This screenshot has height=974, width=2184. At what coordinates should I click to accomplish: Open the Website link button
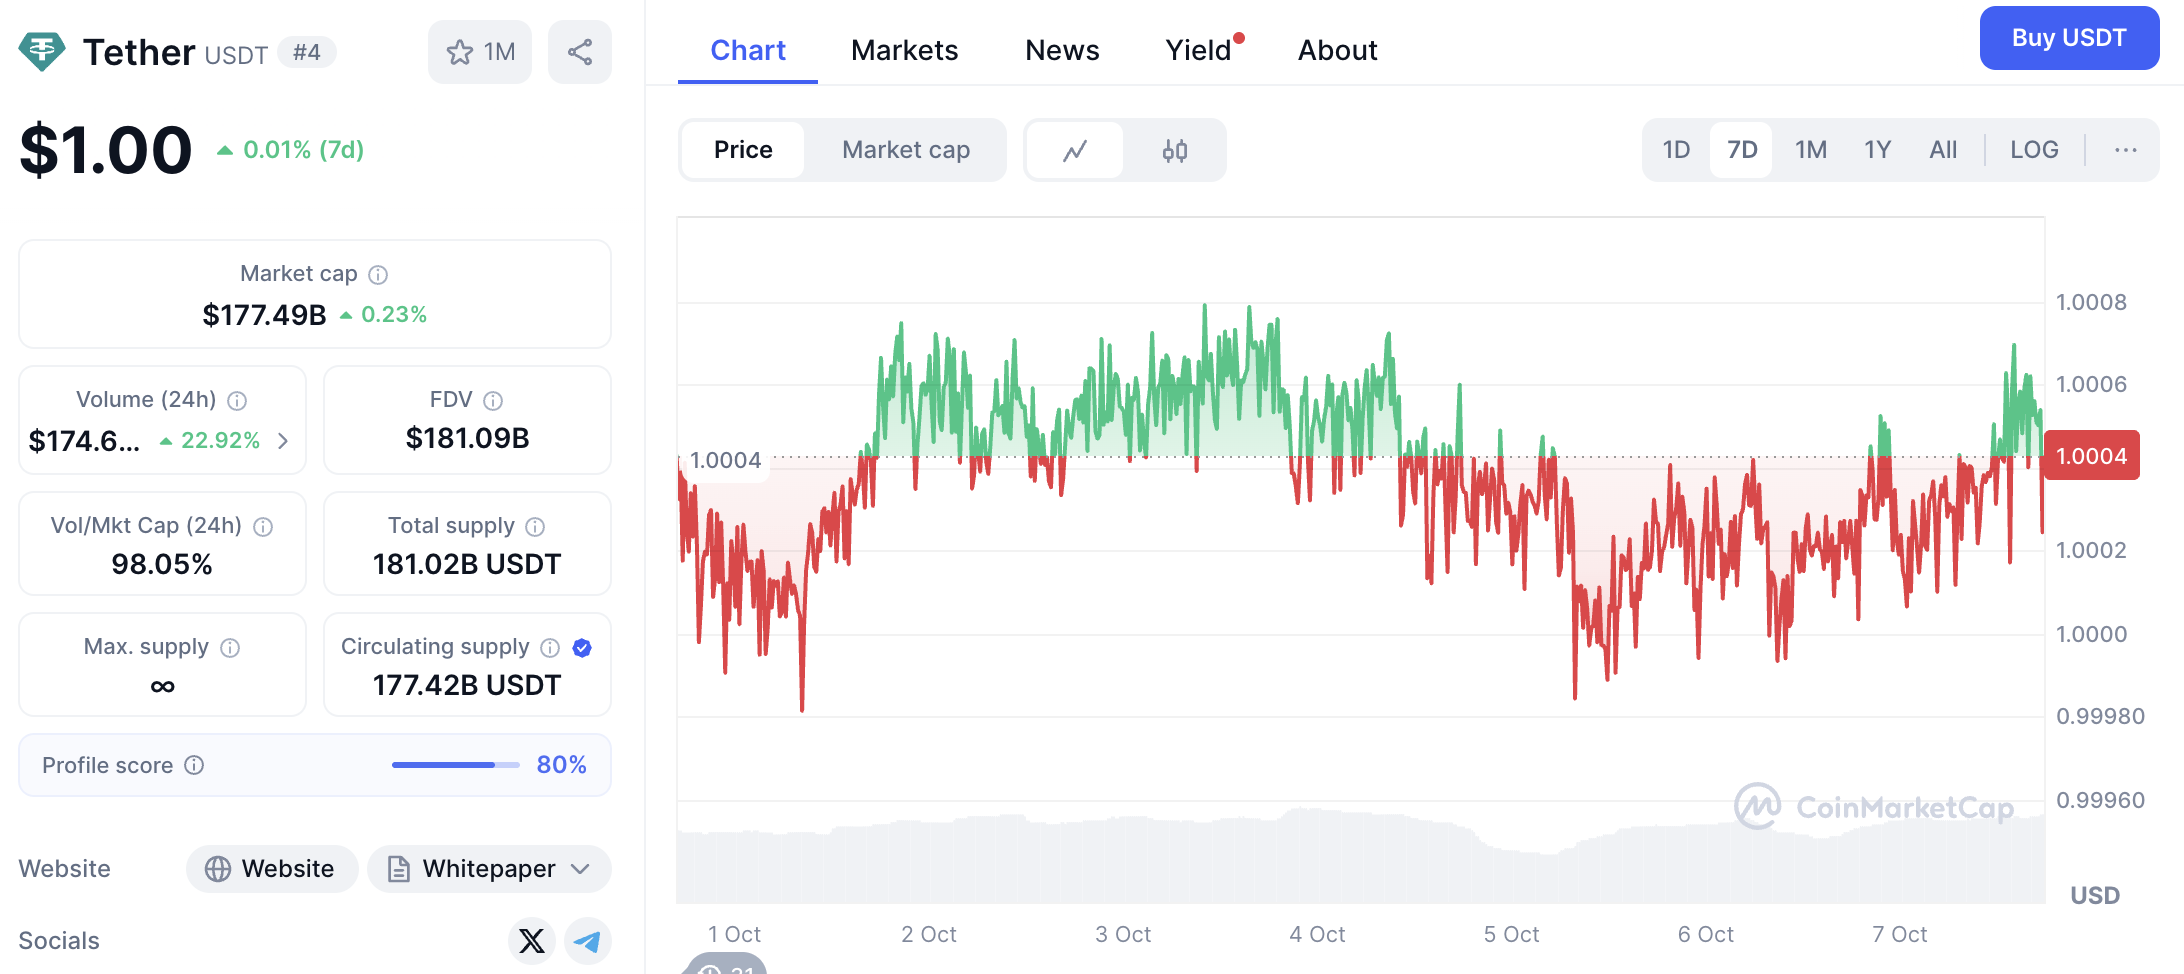[x=272, y=868]
